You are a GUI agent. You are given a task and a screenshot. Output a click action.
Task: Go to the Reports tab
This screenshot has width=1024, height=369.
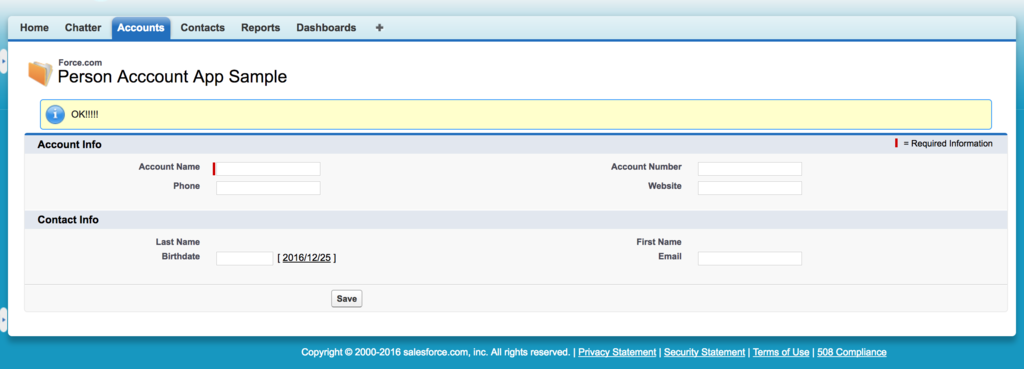(261, 28)
